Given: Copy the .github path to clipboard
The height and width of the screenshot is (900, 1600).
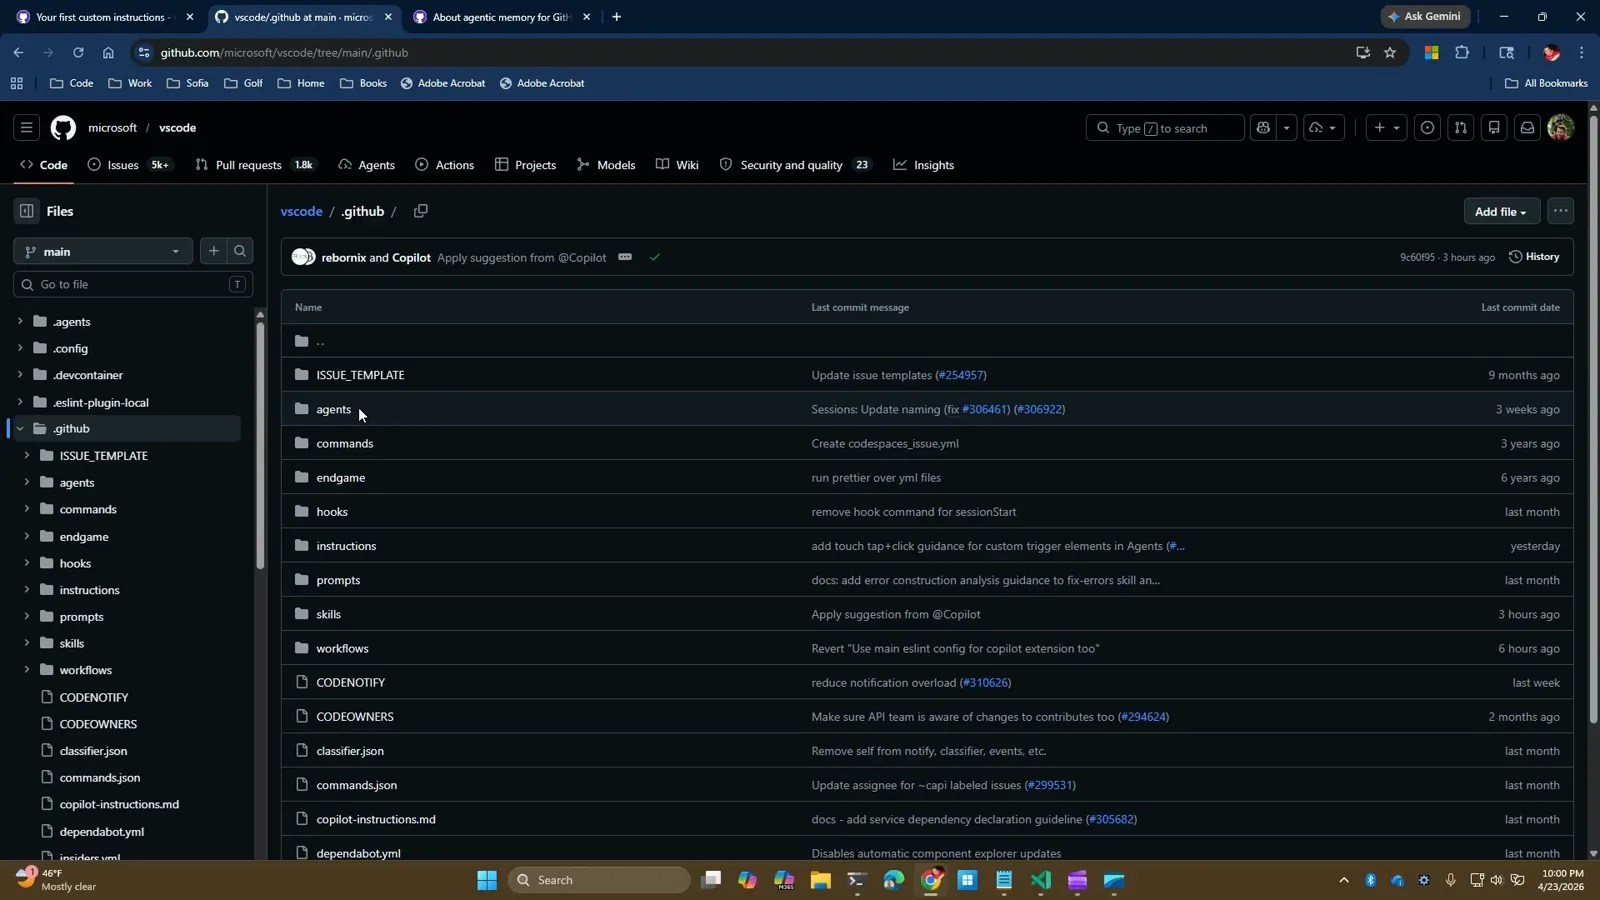Looking at the screenshot, I should pyautogui.click(x=421, y=211).
